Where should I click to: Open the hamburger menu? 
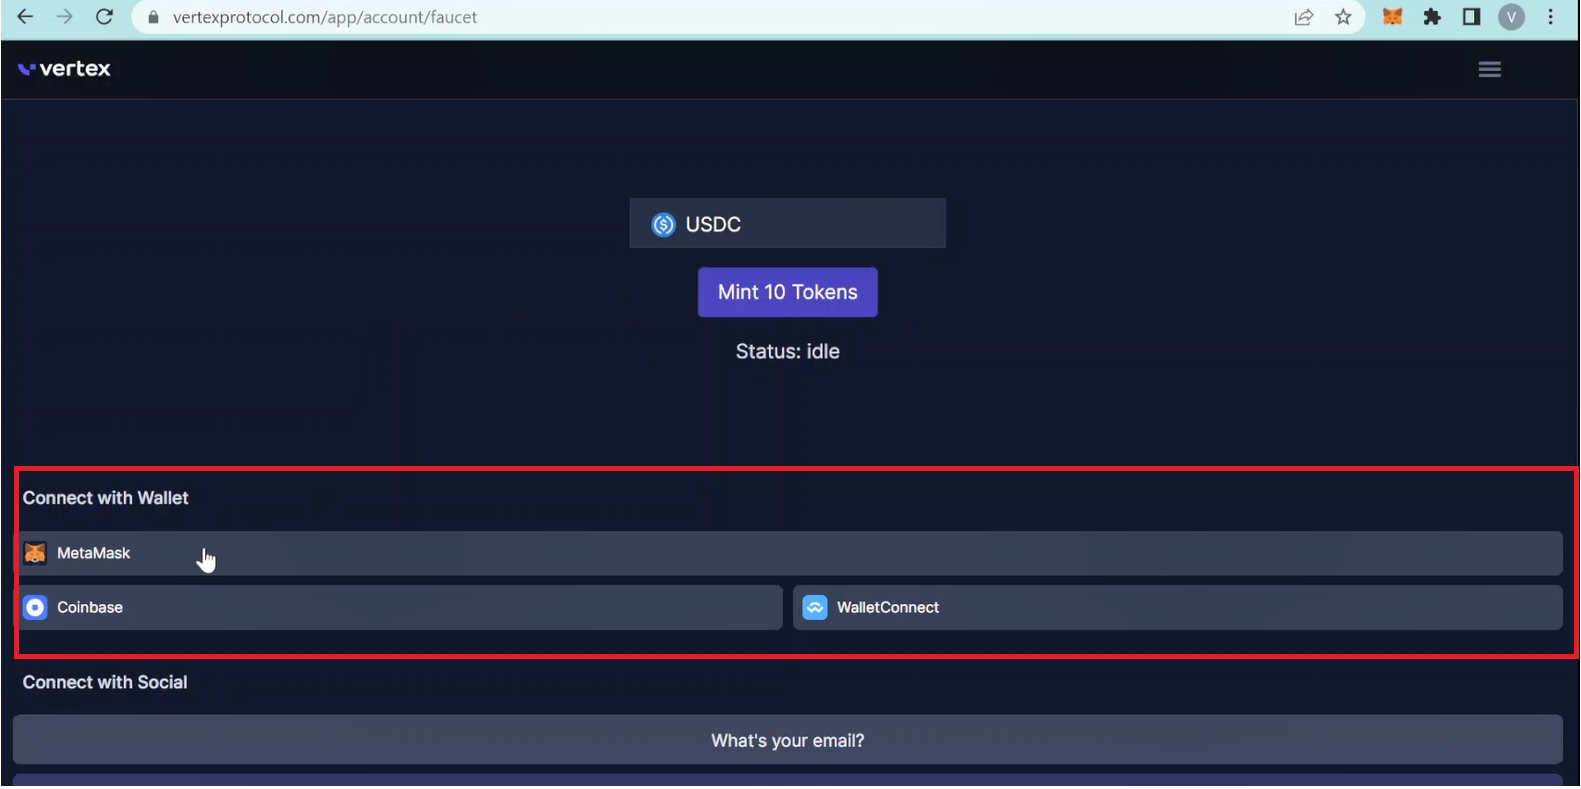[x=1489, y=69]
